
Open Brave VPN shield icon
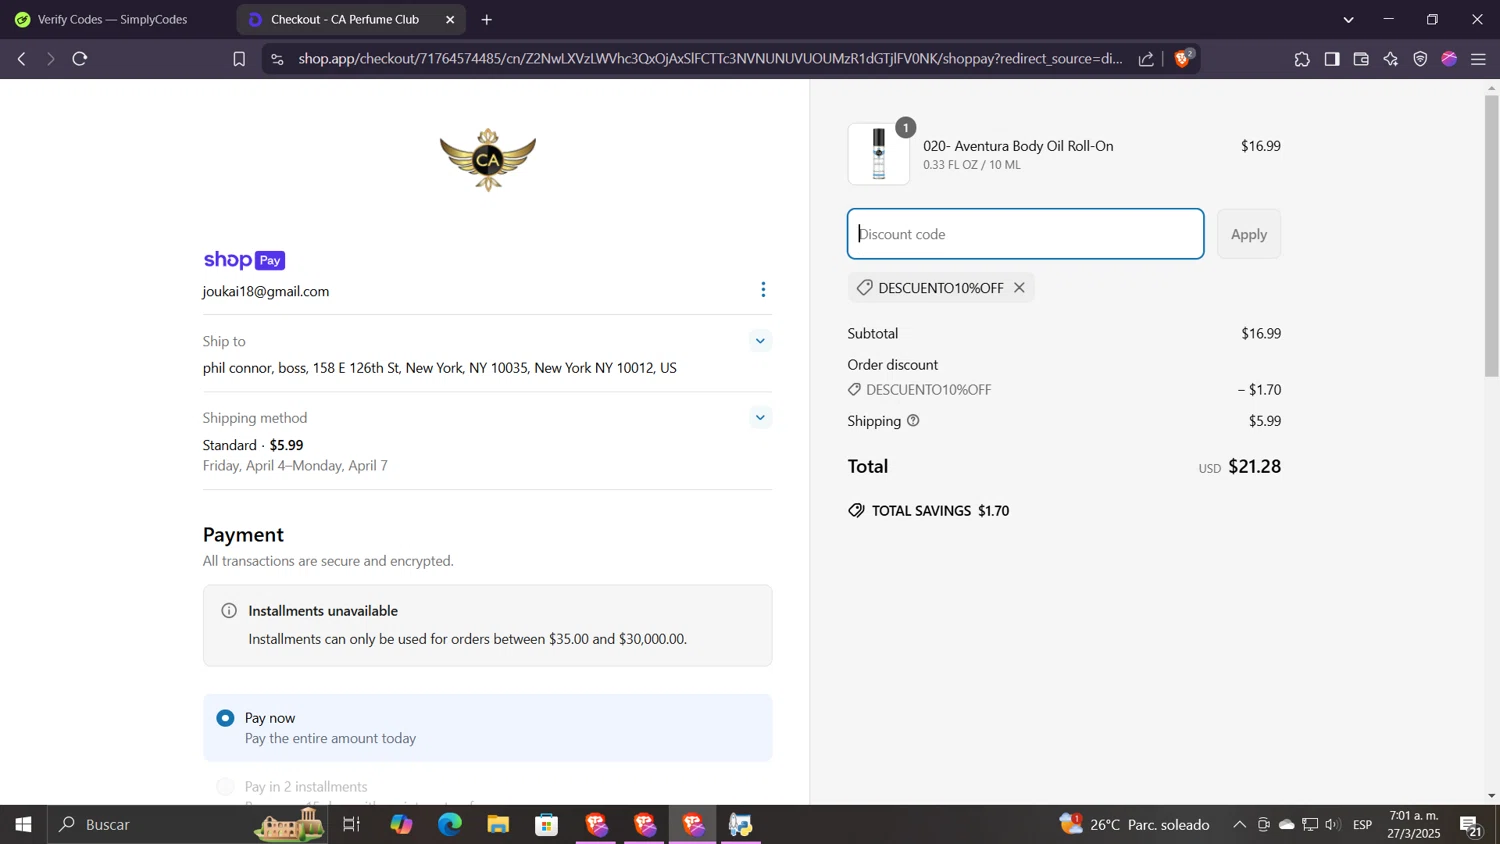1420,59
